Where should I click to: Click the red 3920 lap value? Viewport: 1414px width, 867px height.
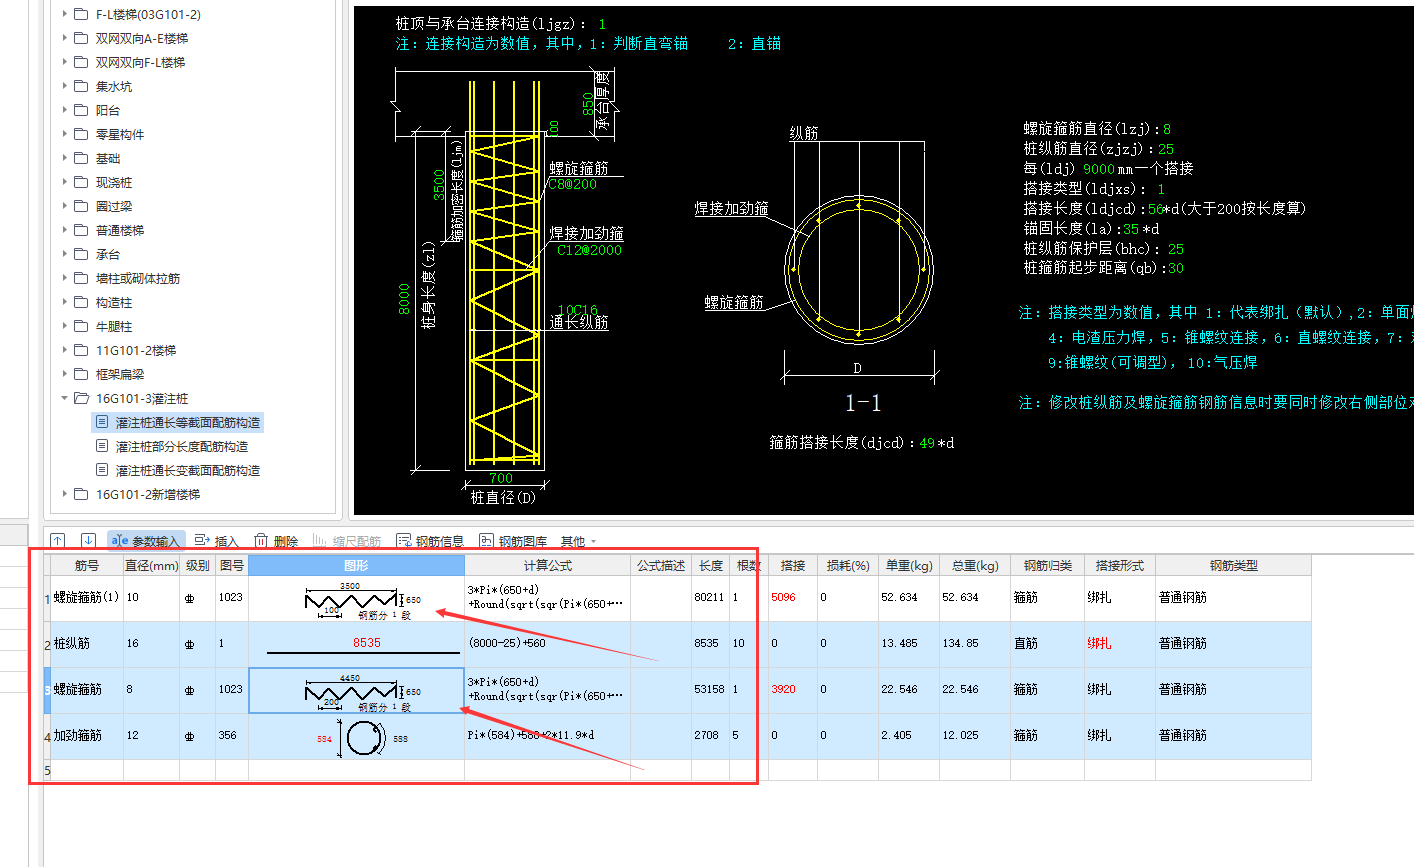[783, 690]
